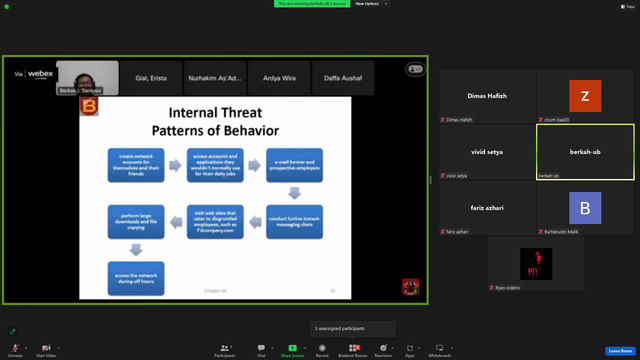Select Burhanudin Malik tile with B avatar
Image resolution: width=640 pixels, height=360 pixels.
(x=585, y=208)
